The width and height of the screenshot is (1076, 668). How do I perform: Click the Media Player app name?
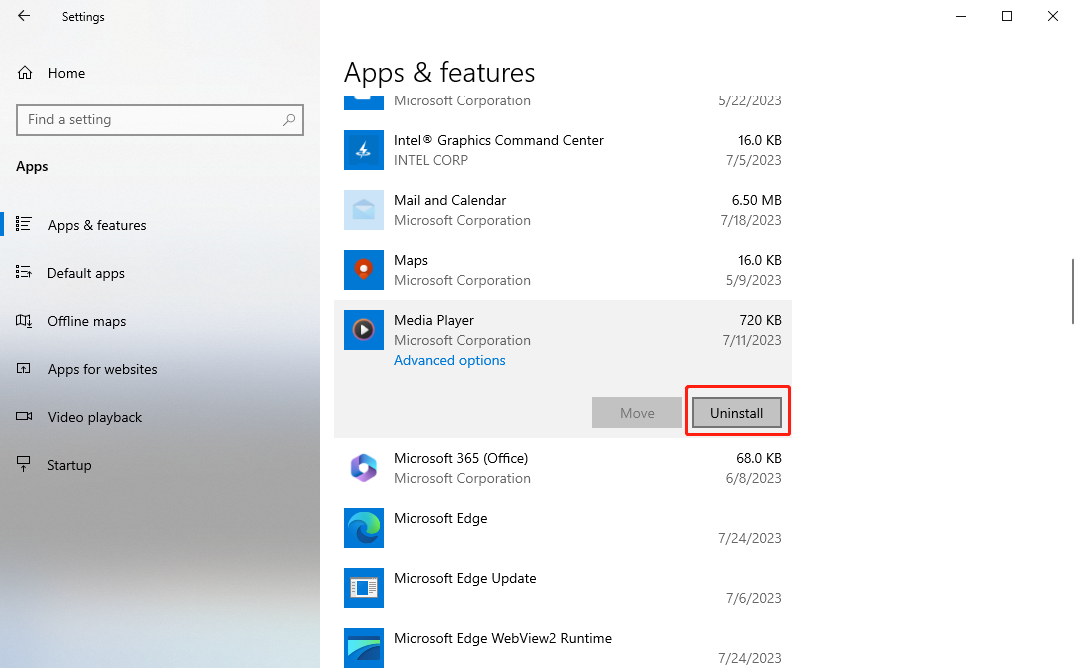(434, 320)
